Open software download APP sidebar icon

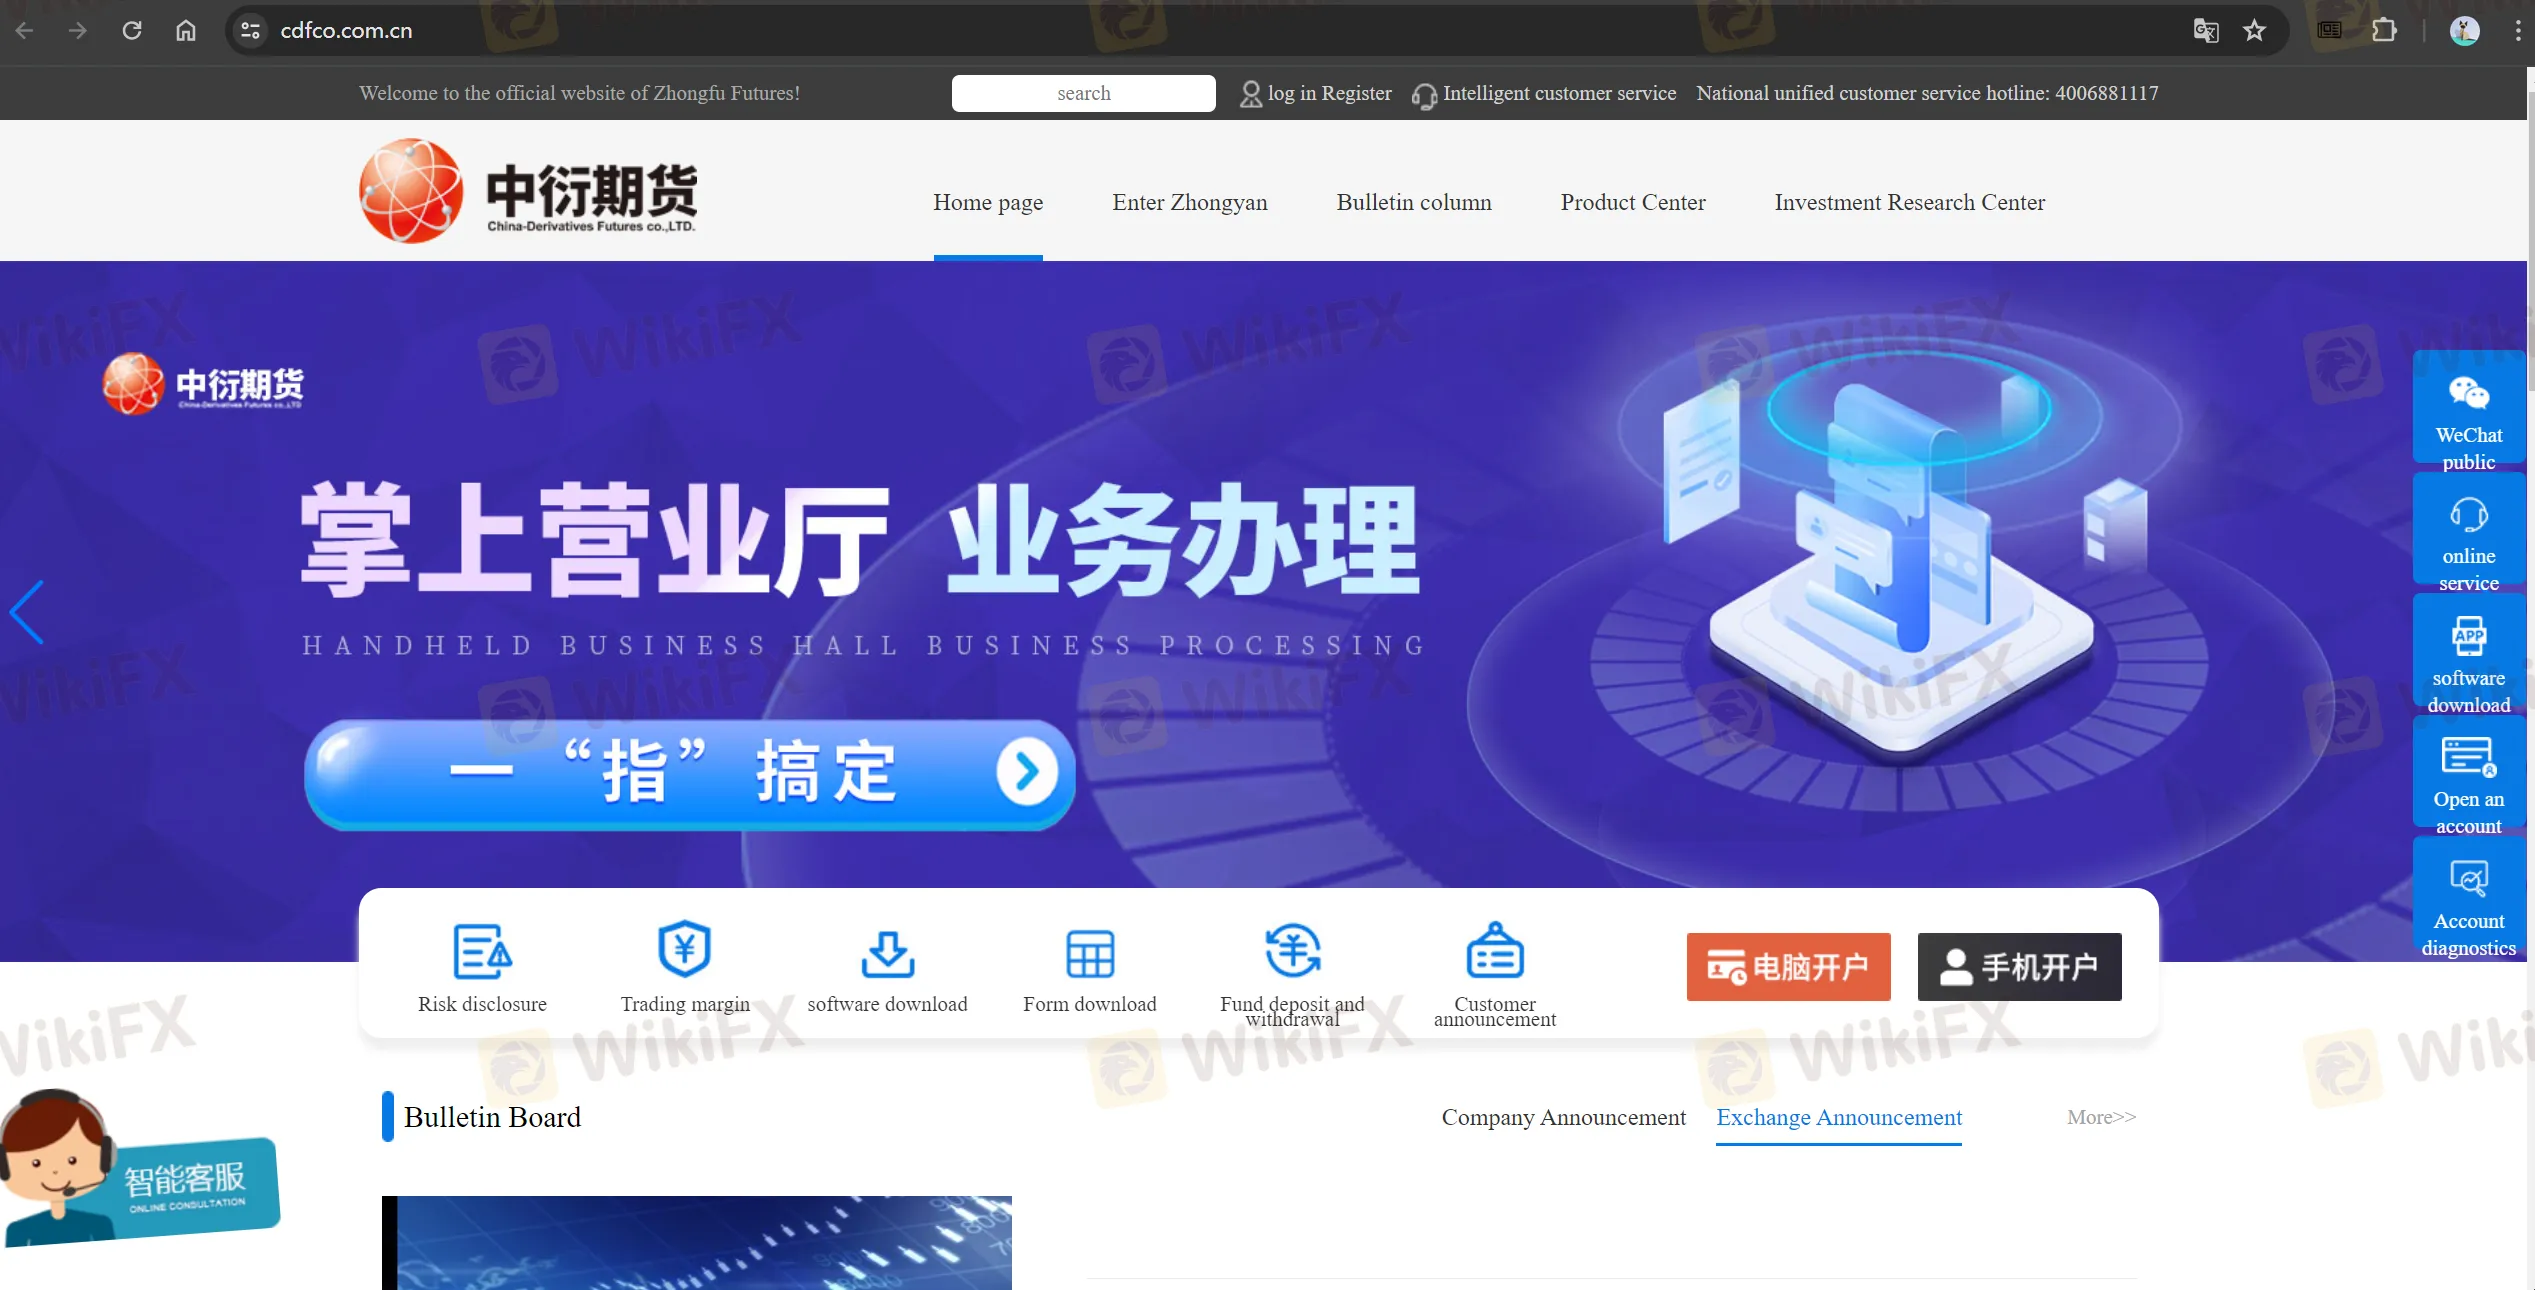pyautogui.click(x=2468, y=636)
